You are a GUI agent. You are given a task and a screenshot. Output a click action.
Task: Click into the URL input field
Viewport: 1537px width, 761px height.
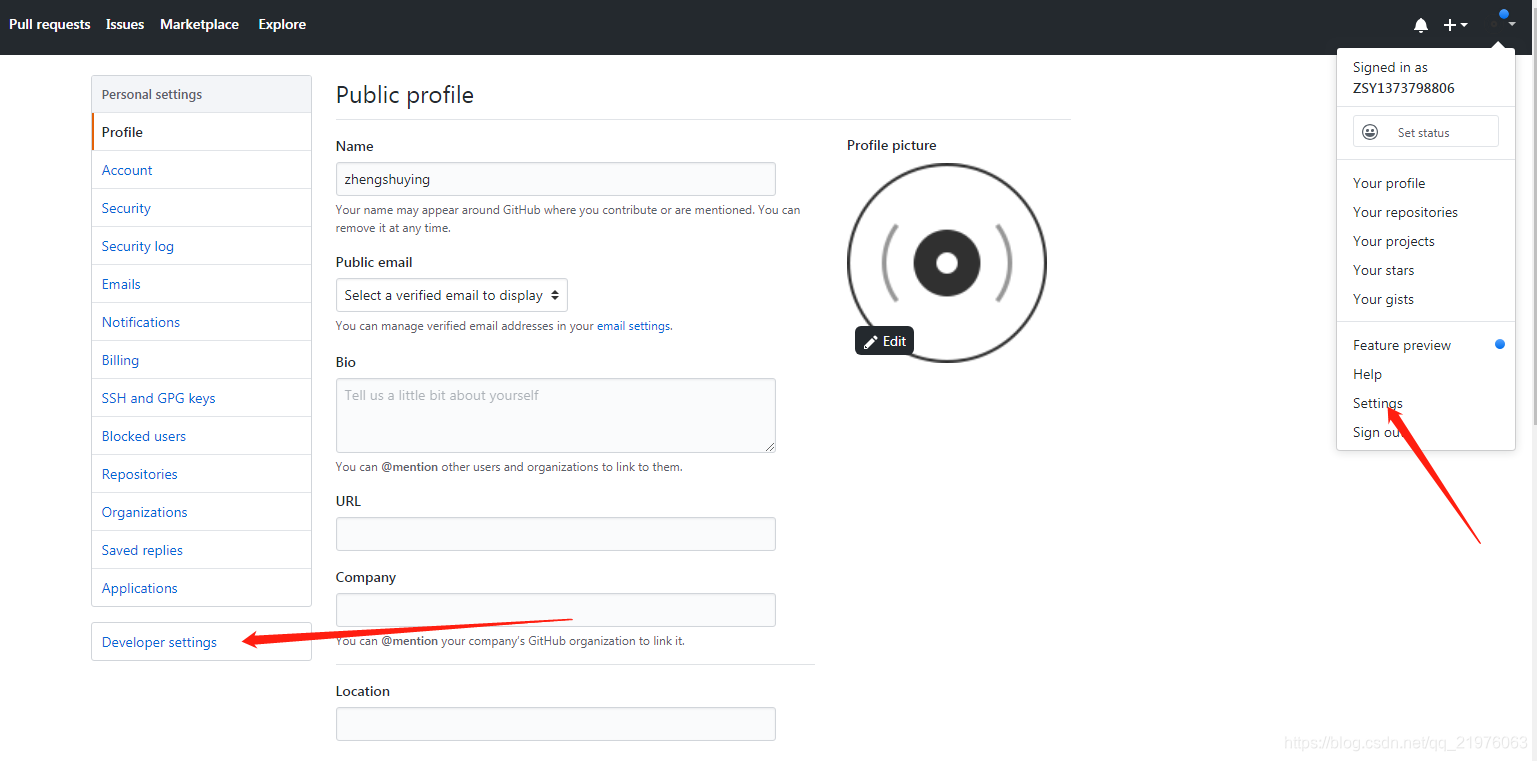(556, 534)
